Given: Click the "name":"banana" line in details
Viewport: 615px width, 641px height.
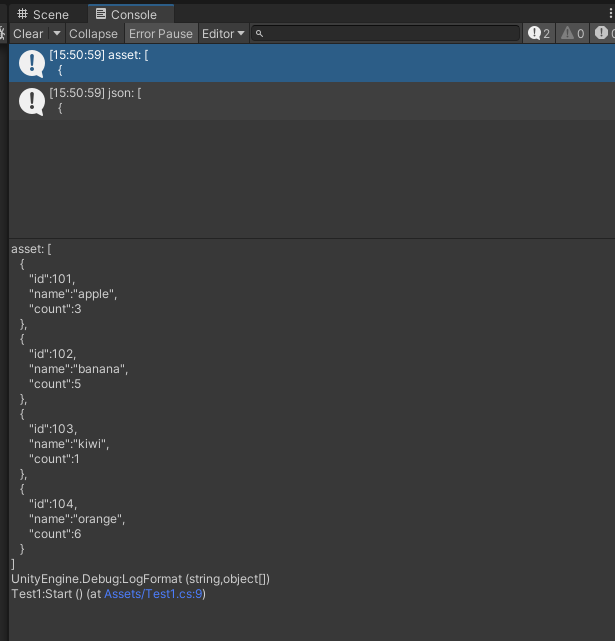Looking at the screenshot, I should coord(79,369).
